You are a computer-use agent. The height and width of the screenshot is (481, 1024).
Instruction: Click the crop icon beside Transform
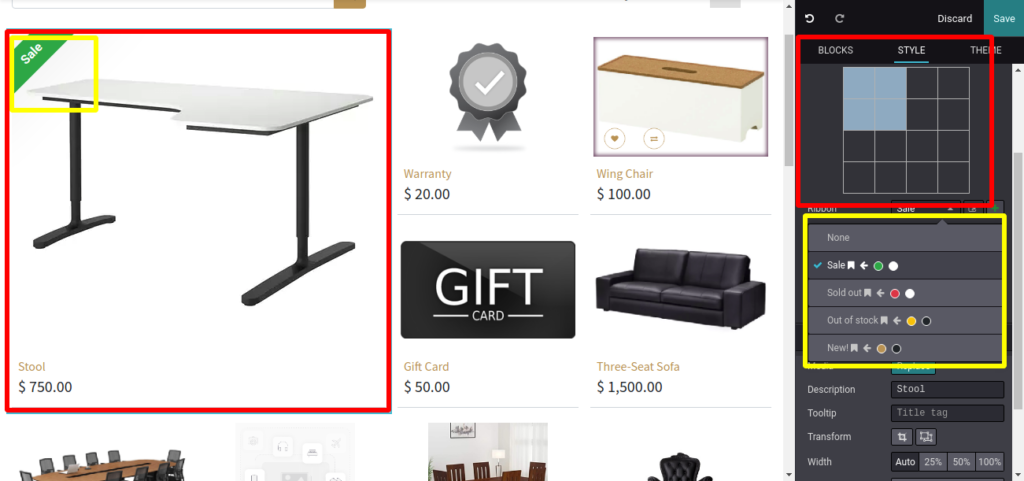pyautogui.click(x=903, y=437)
